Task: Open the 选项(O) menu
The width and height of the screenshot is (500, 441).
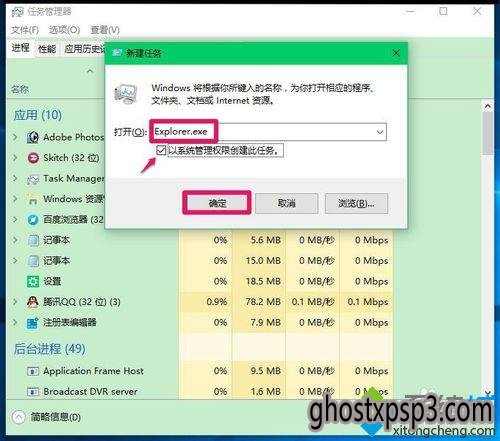Action: click(64, 30)
